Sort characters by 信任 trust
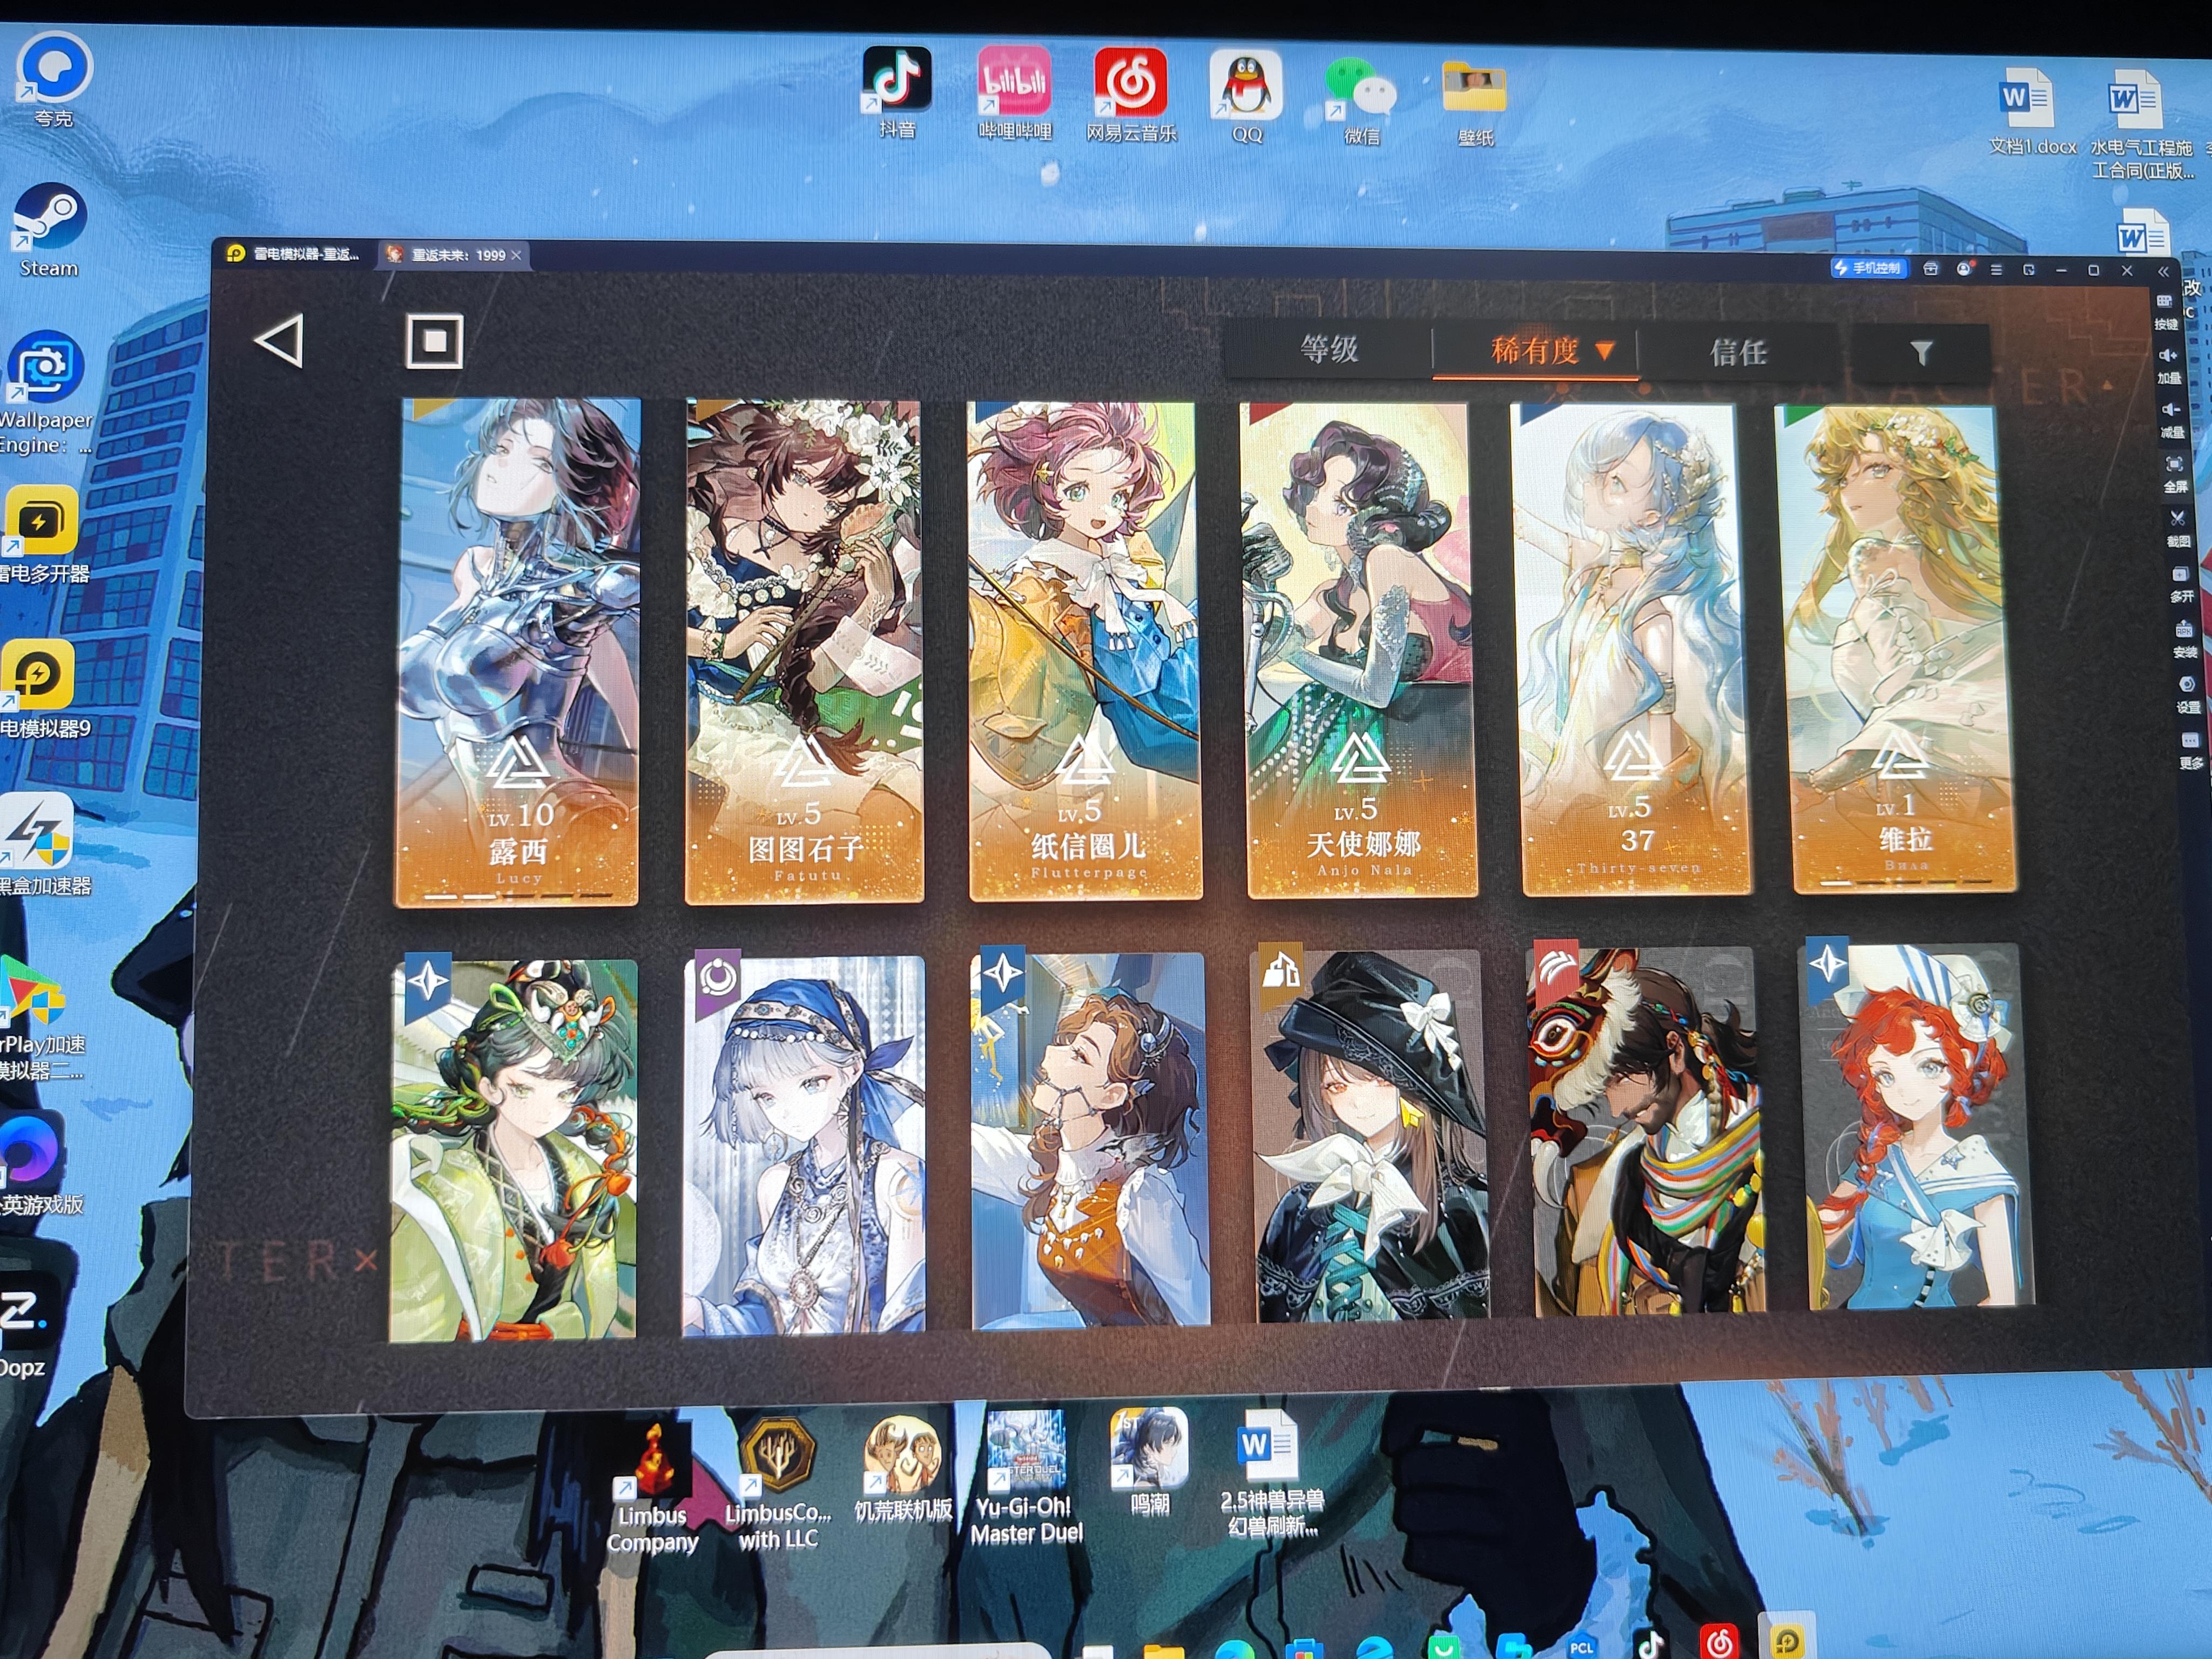Screen dimensions: 2212x1659 point(1739,352)
